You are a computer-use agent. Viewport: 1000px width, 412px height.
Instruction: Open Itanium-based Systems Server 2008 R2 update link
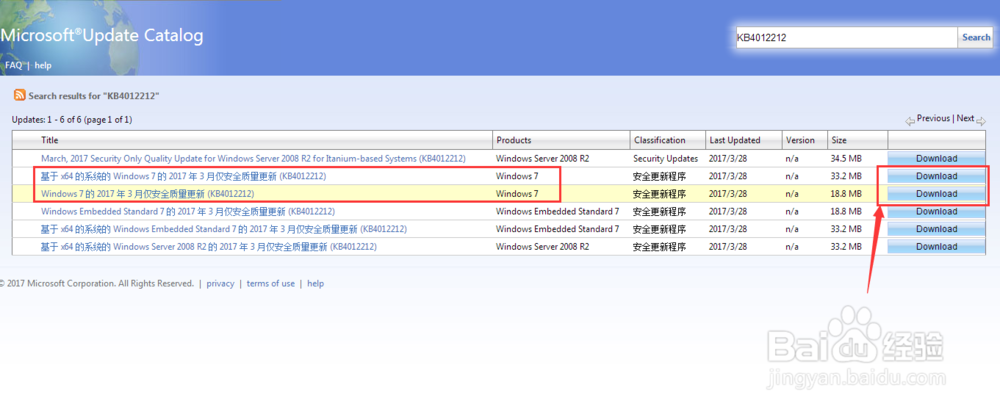click(x=253, y=158)
